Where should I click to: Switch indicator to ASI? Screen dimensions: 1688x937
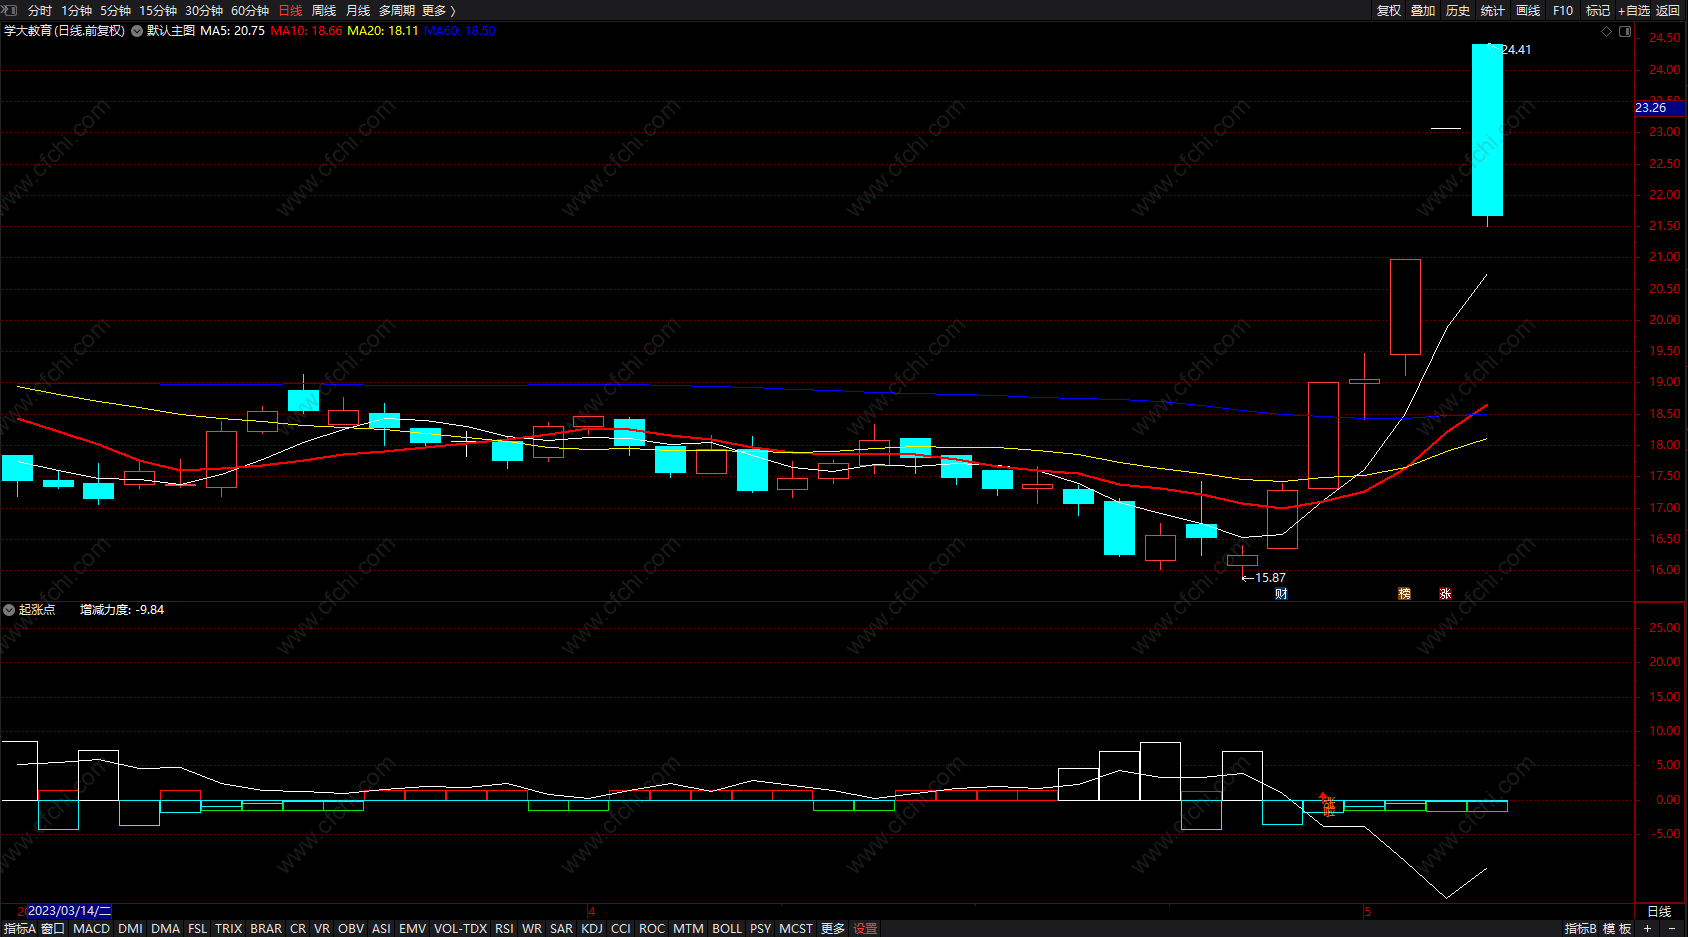click(x=381, y=928)
